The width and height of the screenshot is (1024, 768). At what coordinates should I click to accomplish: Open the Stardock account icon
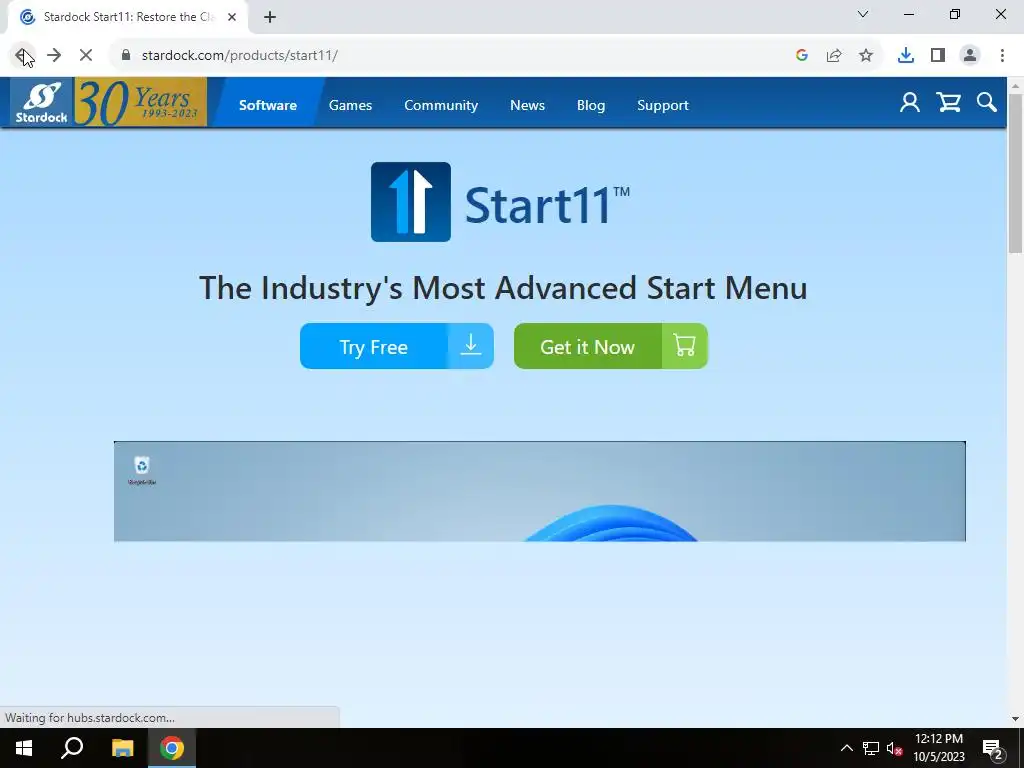910,103
